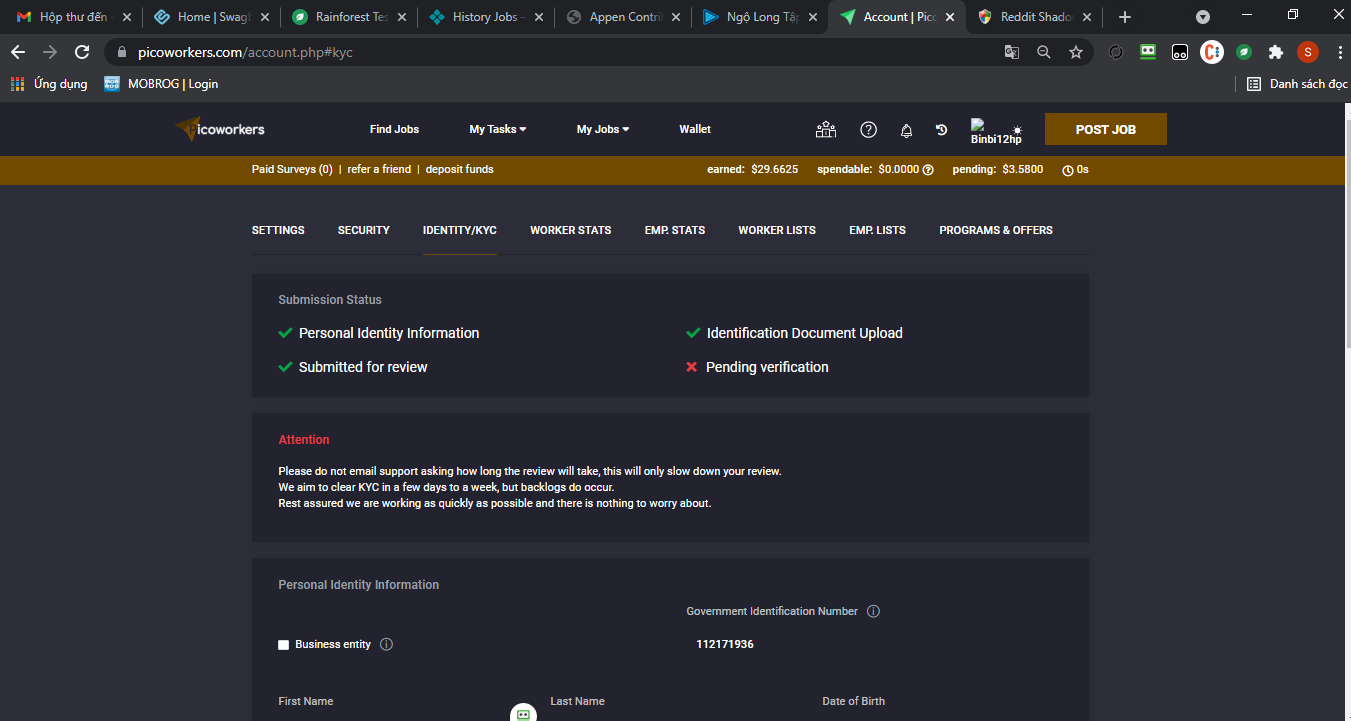Click the spendable balance help icon
1351x721 pixels.
928,170
